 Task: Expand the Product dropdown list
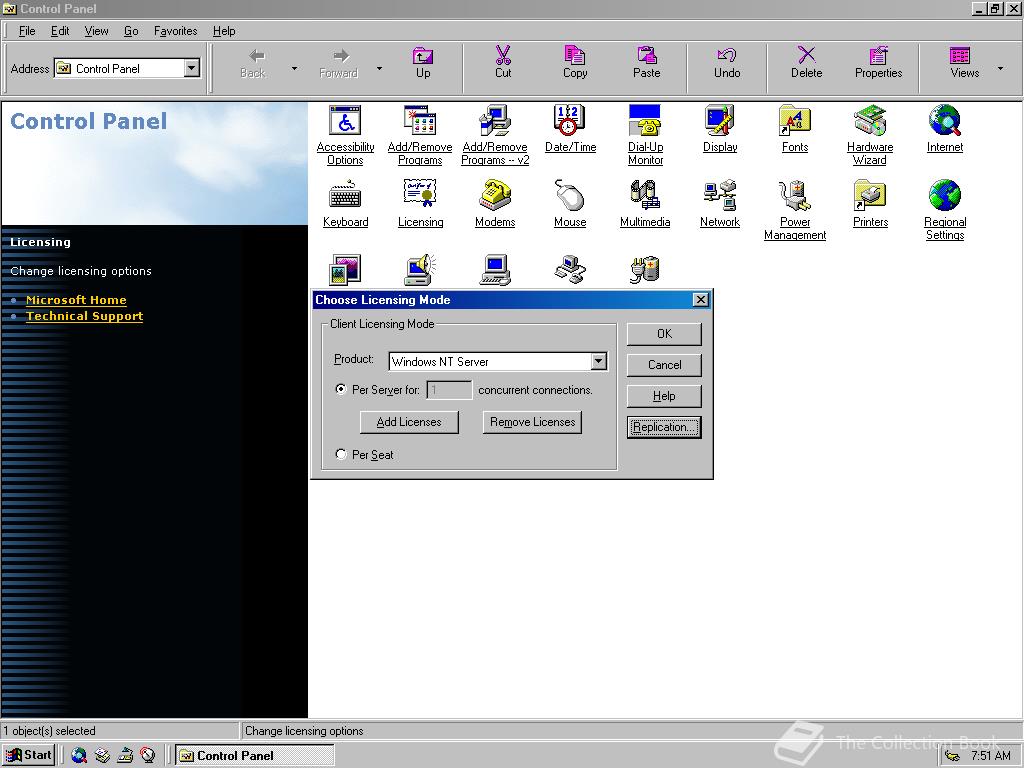598,362
